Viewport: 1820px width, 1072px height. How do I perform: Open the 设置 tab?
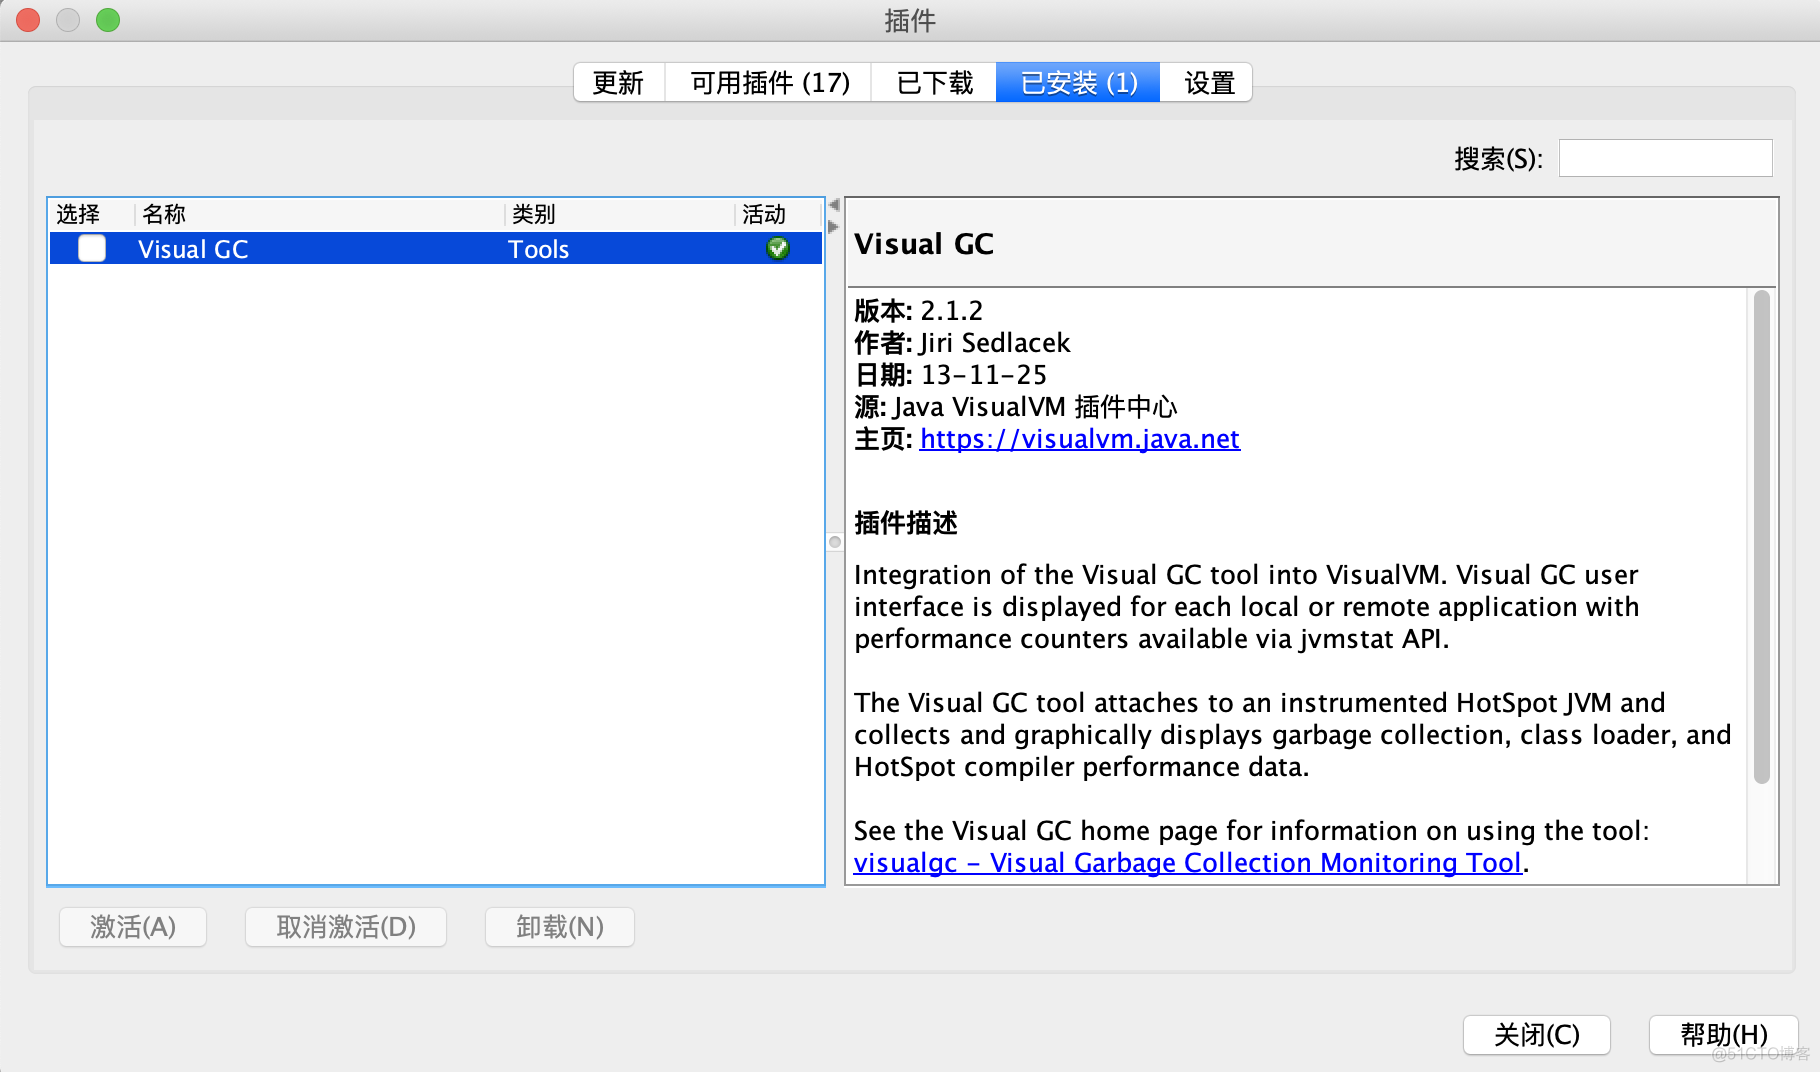(1208, 82)
